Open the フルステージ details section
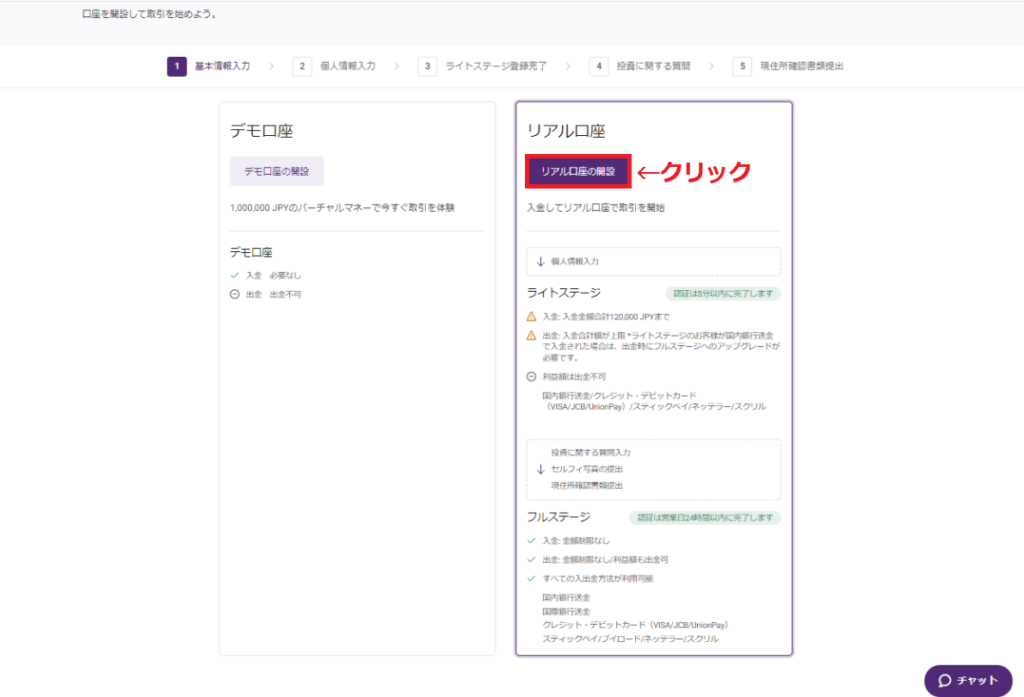This screenshot has width=1024, height=697. tap(562, 517)
